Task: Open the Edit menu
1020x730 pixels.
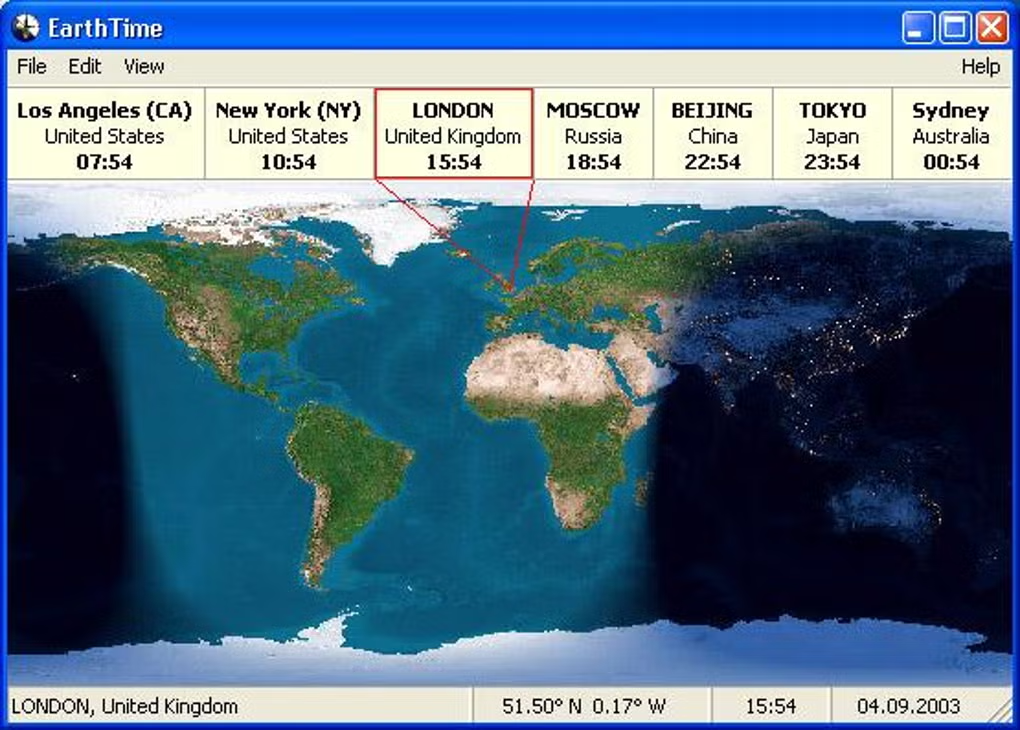Action: 85,66
